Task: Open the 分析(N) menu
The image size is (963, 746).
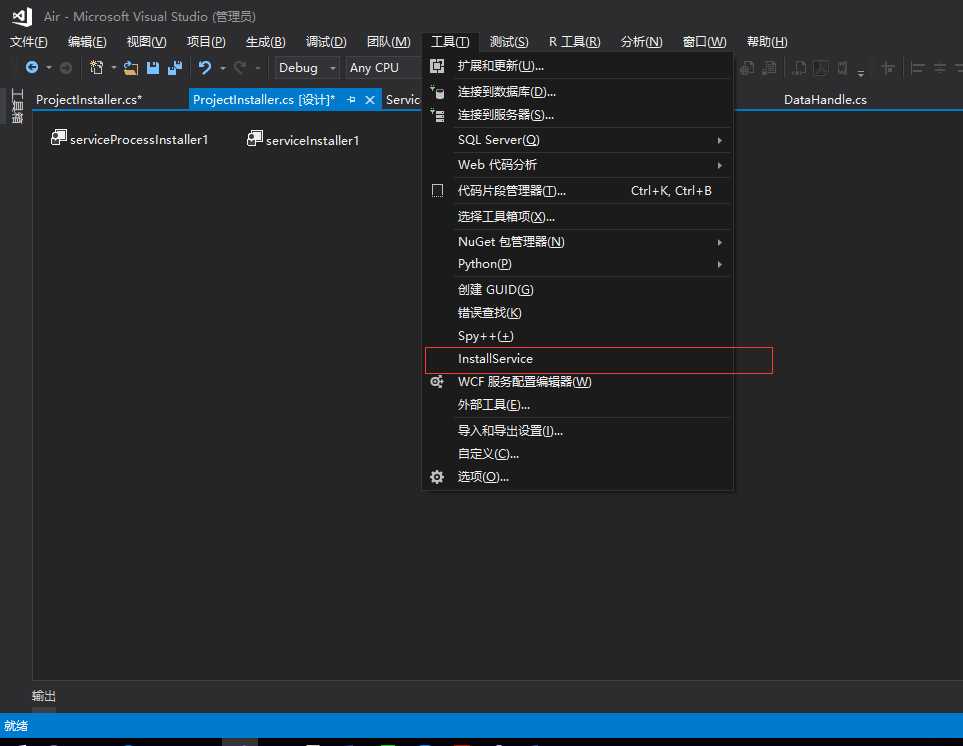Action: [642, 42]
